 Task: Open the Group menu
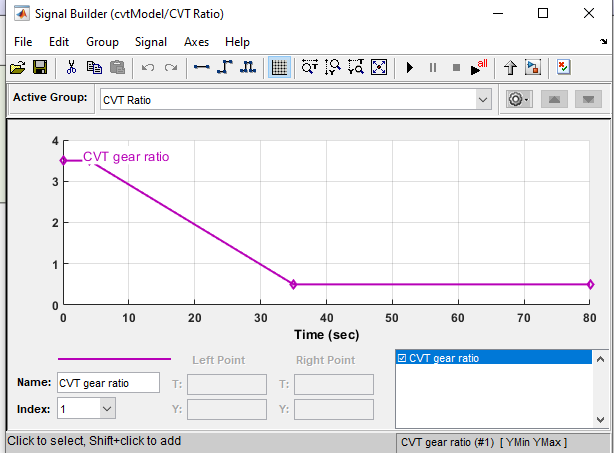(x=102, y=42)
